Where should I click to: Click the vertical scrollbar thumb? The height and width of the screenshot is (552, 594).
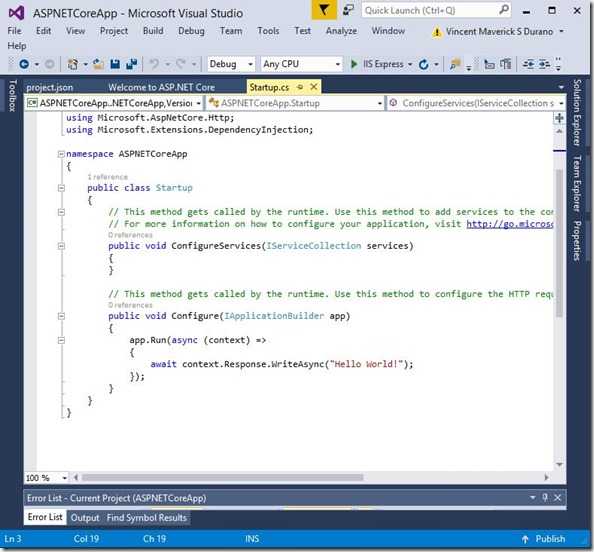[559, 242]
